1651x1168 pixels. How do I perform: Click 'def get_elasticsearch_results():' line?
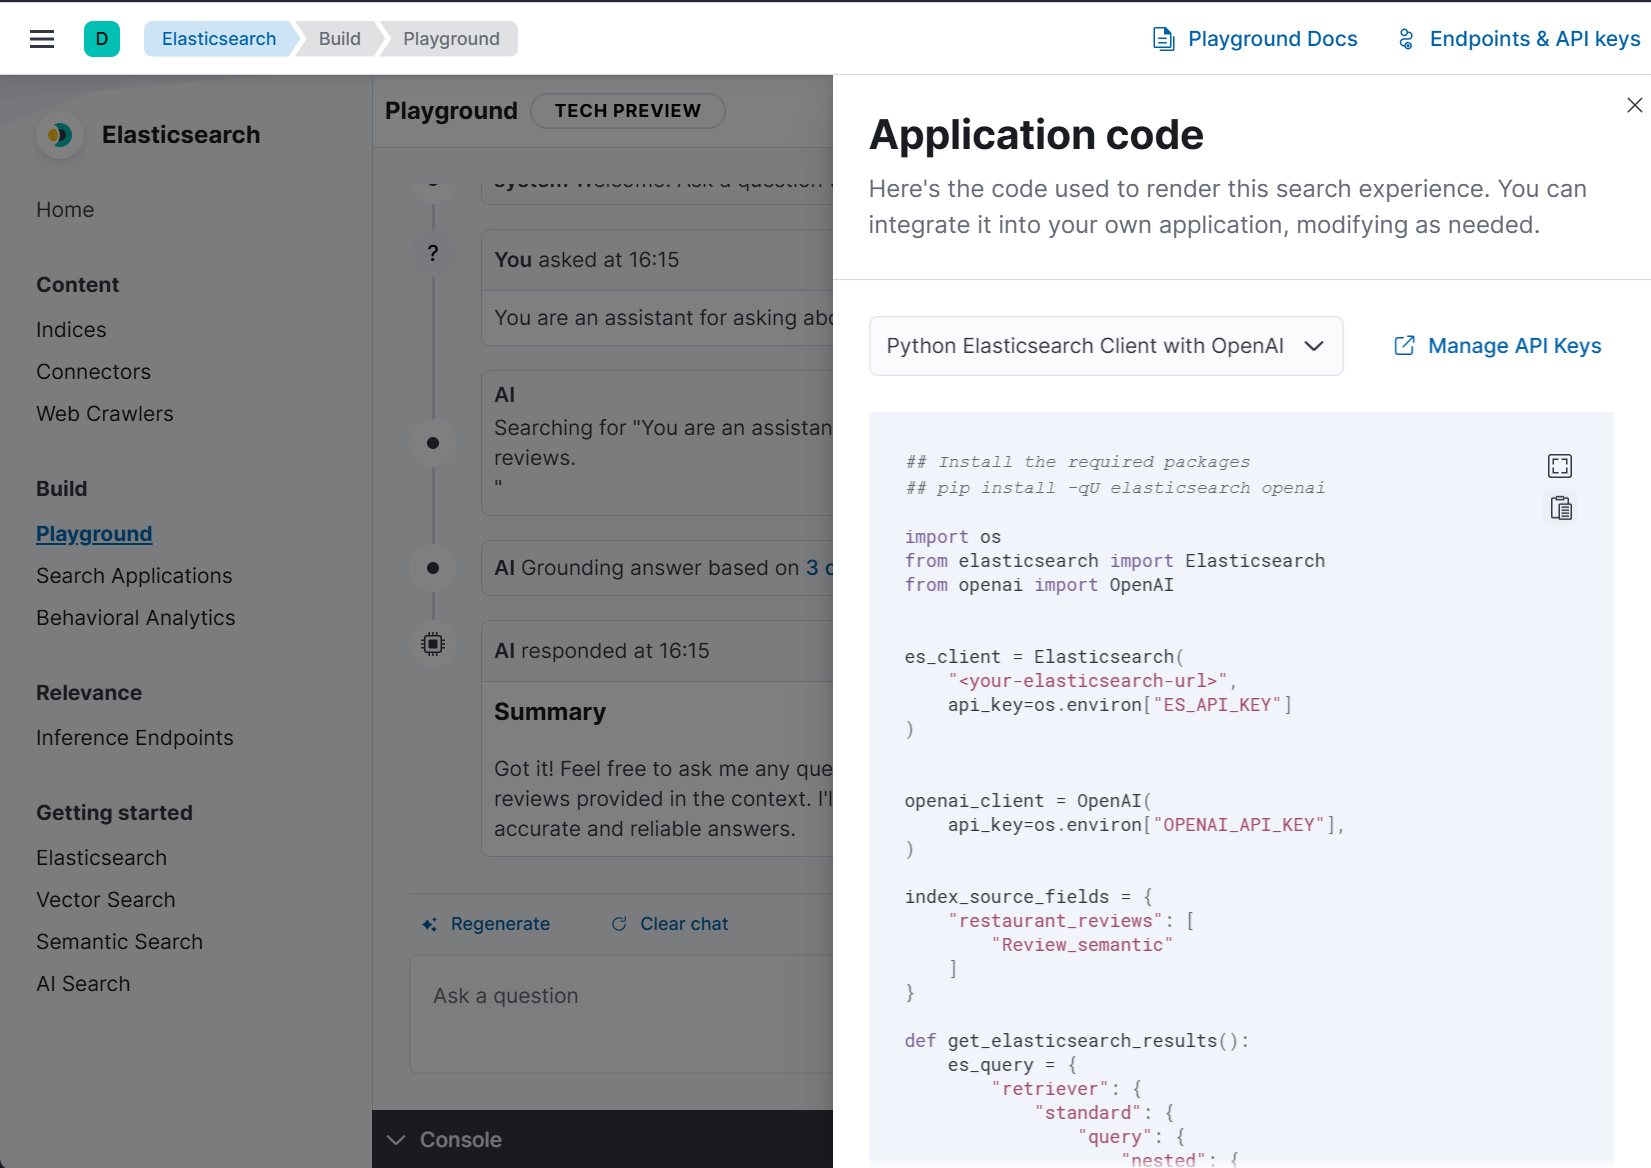tap(1077, 1041)
